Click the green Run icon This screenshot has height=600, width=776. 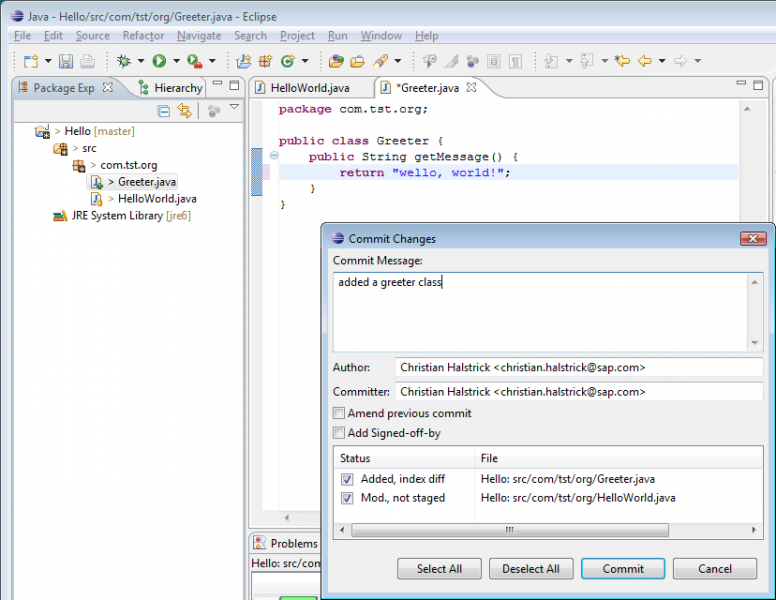pos(159,61)
